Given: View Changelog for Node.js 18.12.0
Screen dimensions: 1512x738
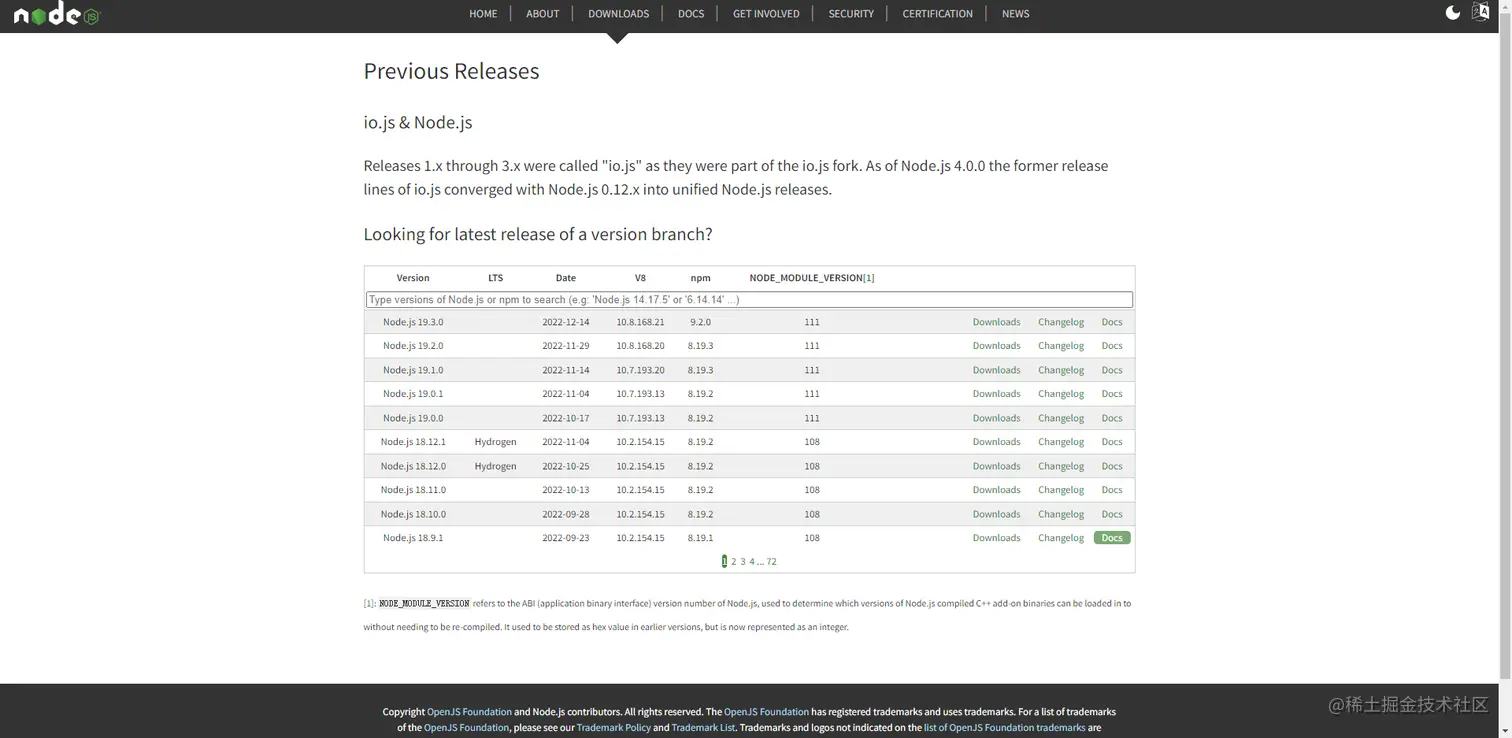Looking at the screenshot, I should (x=1061, y=466).
